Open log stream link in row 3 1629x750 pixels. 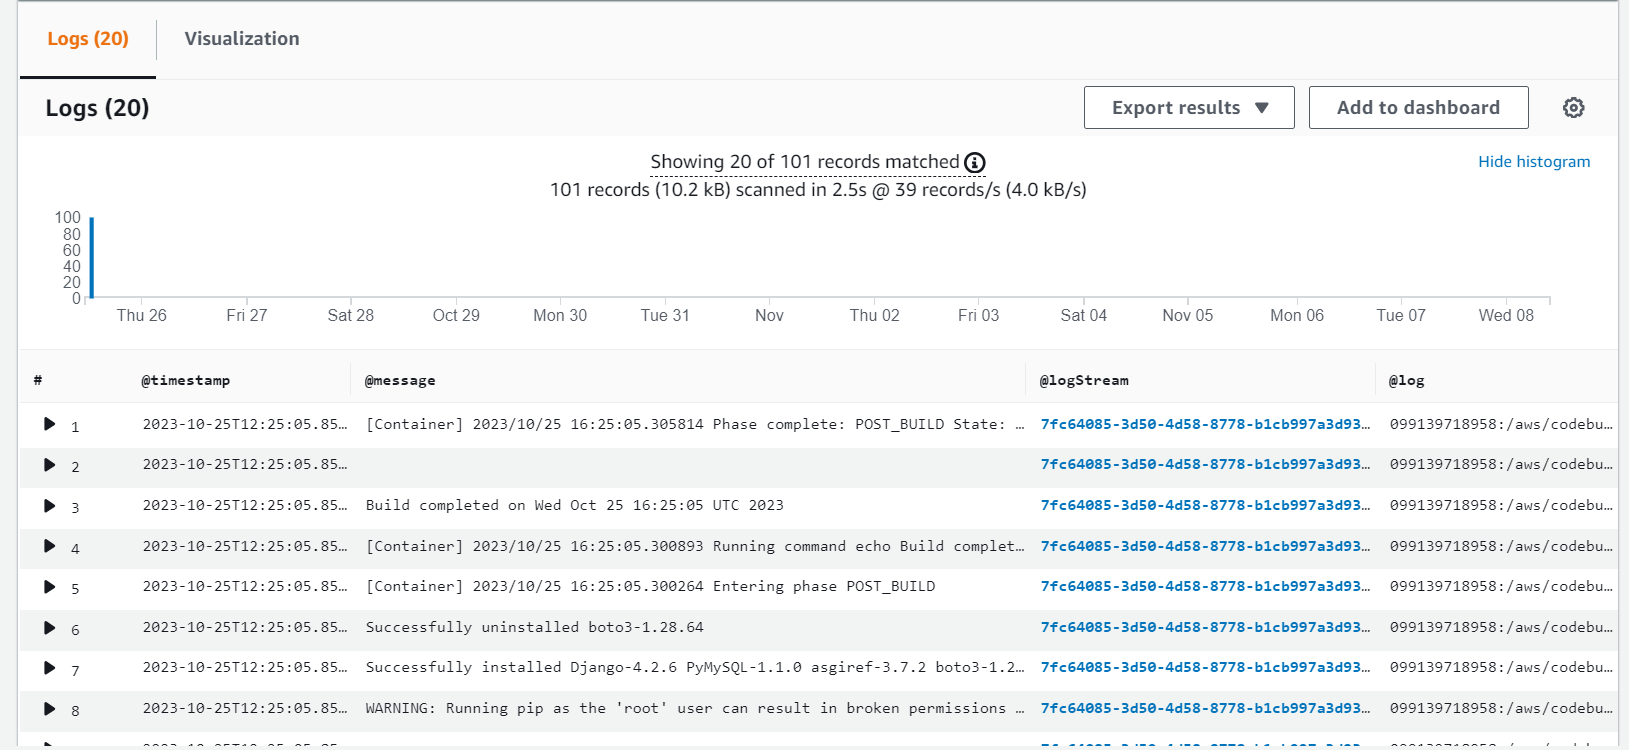pyautogui.click(x=1205, y=506)
